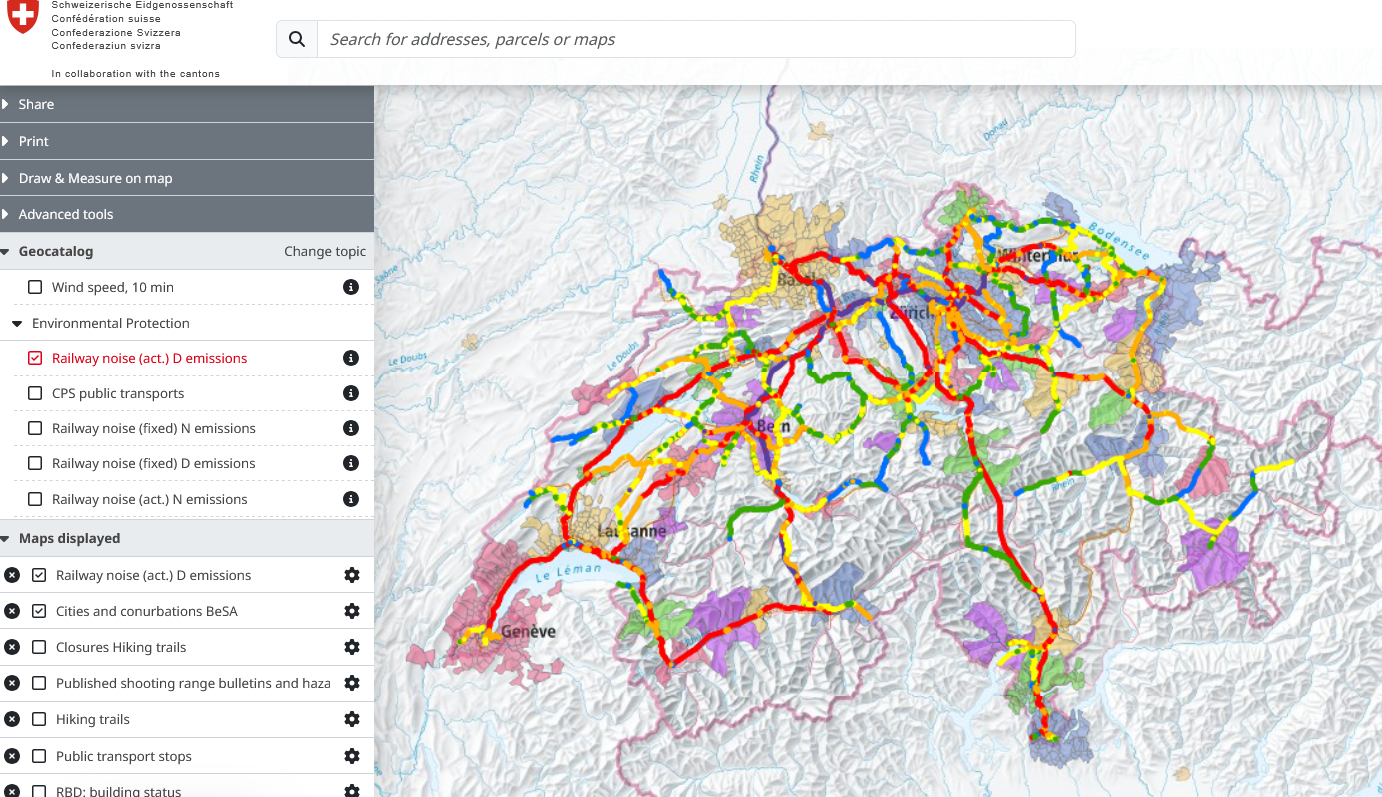Expand the Share panel
1382x797 pixels.
(36, 104)
